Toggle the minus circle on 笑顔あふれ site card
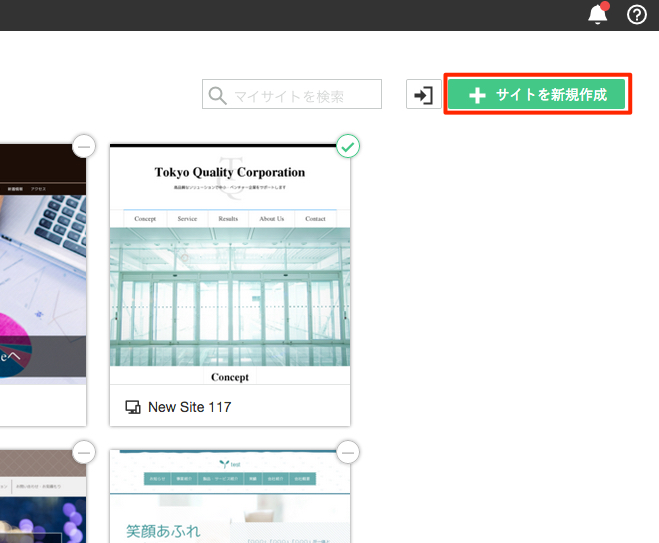 tap(348, 452)
